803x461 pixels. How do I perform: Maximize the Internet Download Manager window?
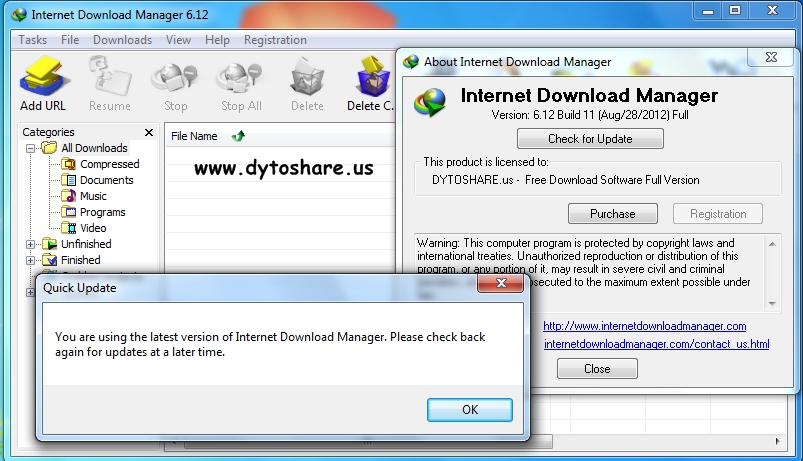[735, 11]
